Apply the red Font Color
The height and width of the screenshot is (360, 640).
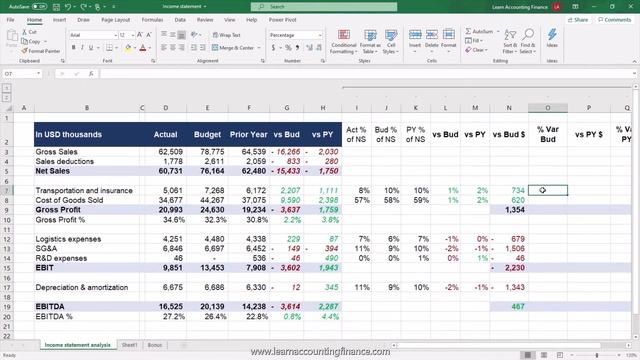click(x=143, y=48)
